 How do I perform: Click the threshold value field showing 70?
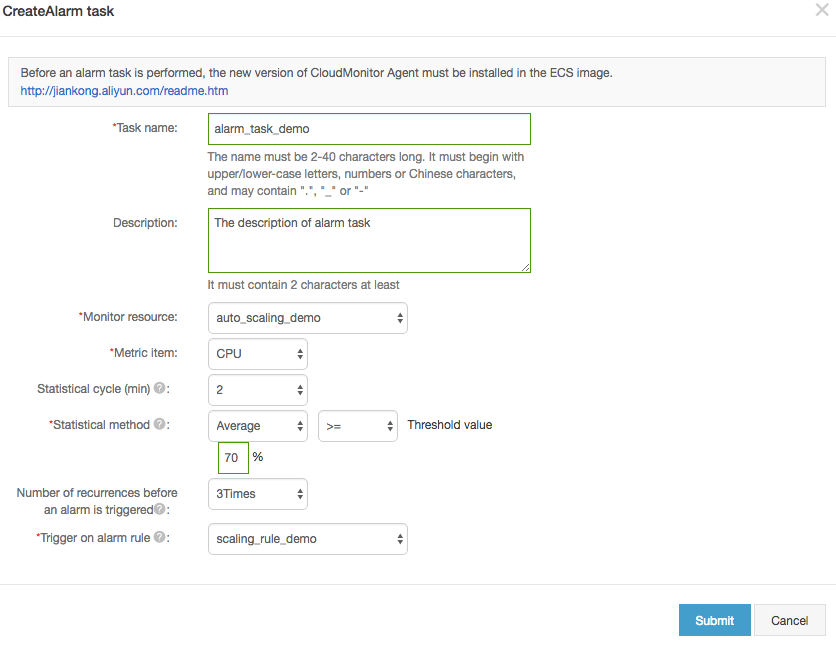click(x=233, y=458)
